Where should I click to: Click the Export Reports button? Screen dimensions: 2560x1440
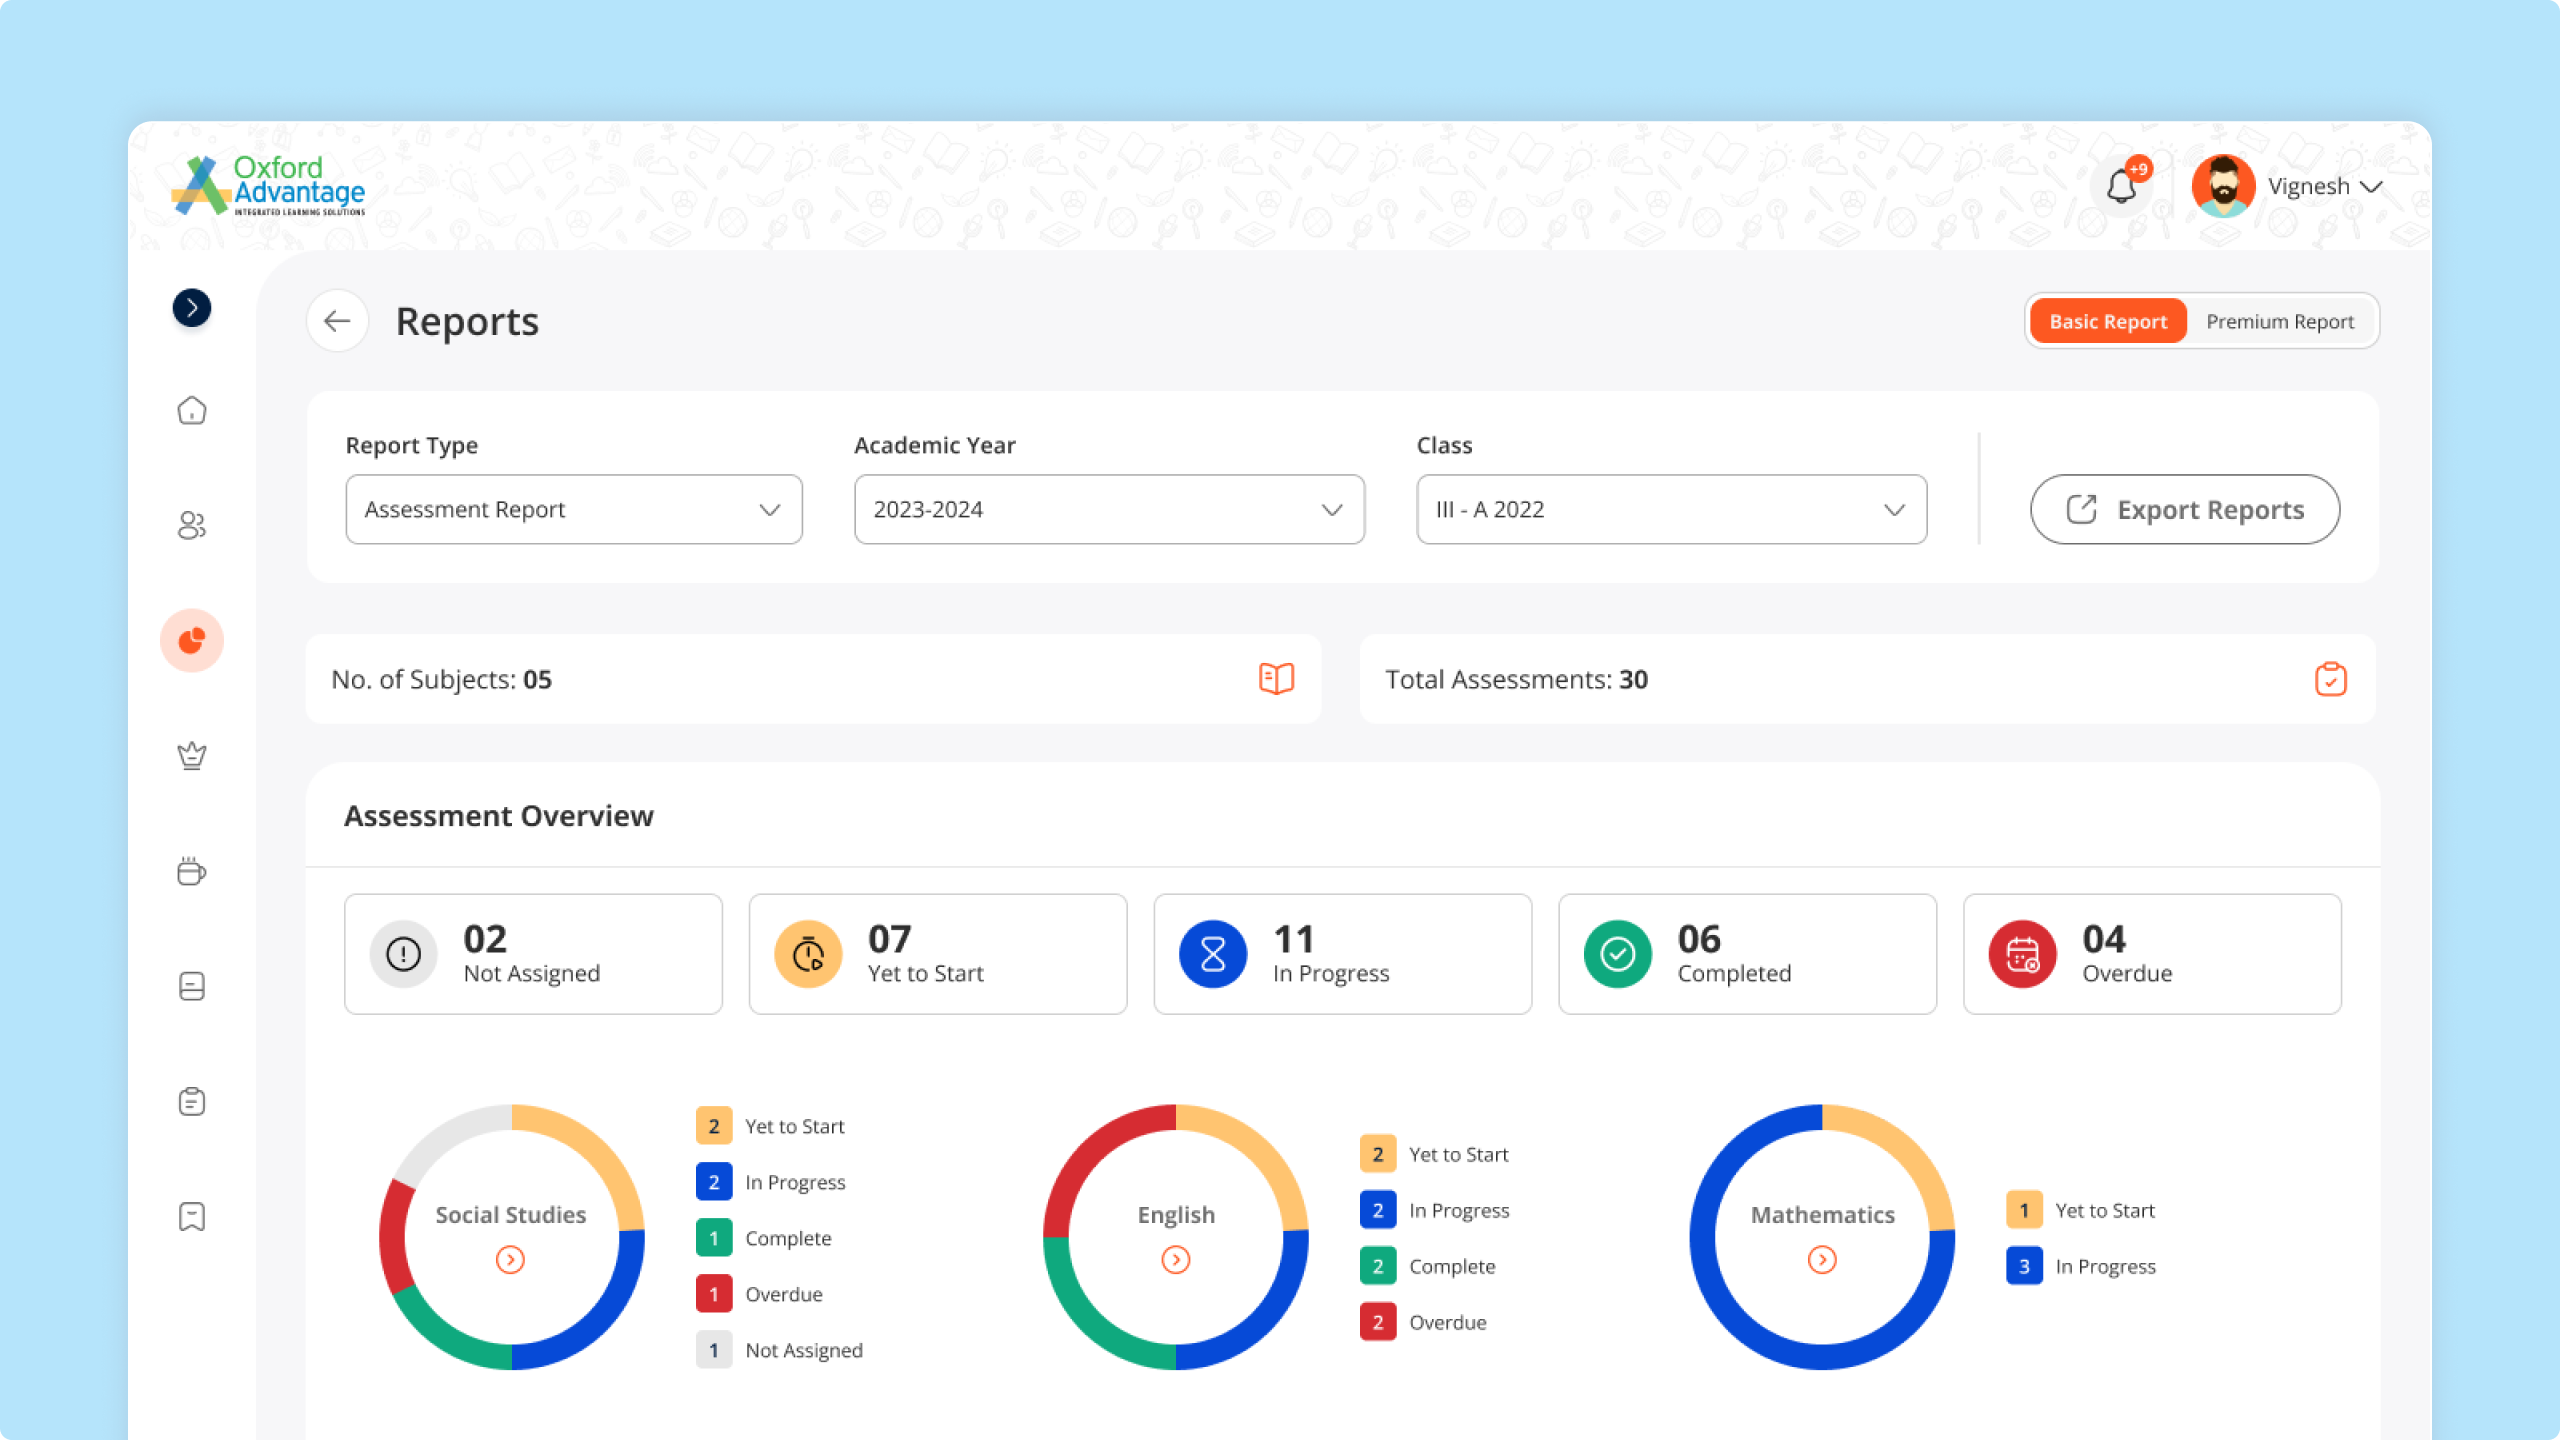[x=2184, y=509]
